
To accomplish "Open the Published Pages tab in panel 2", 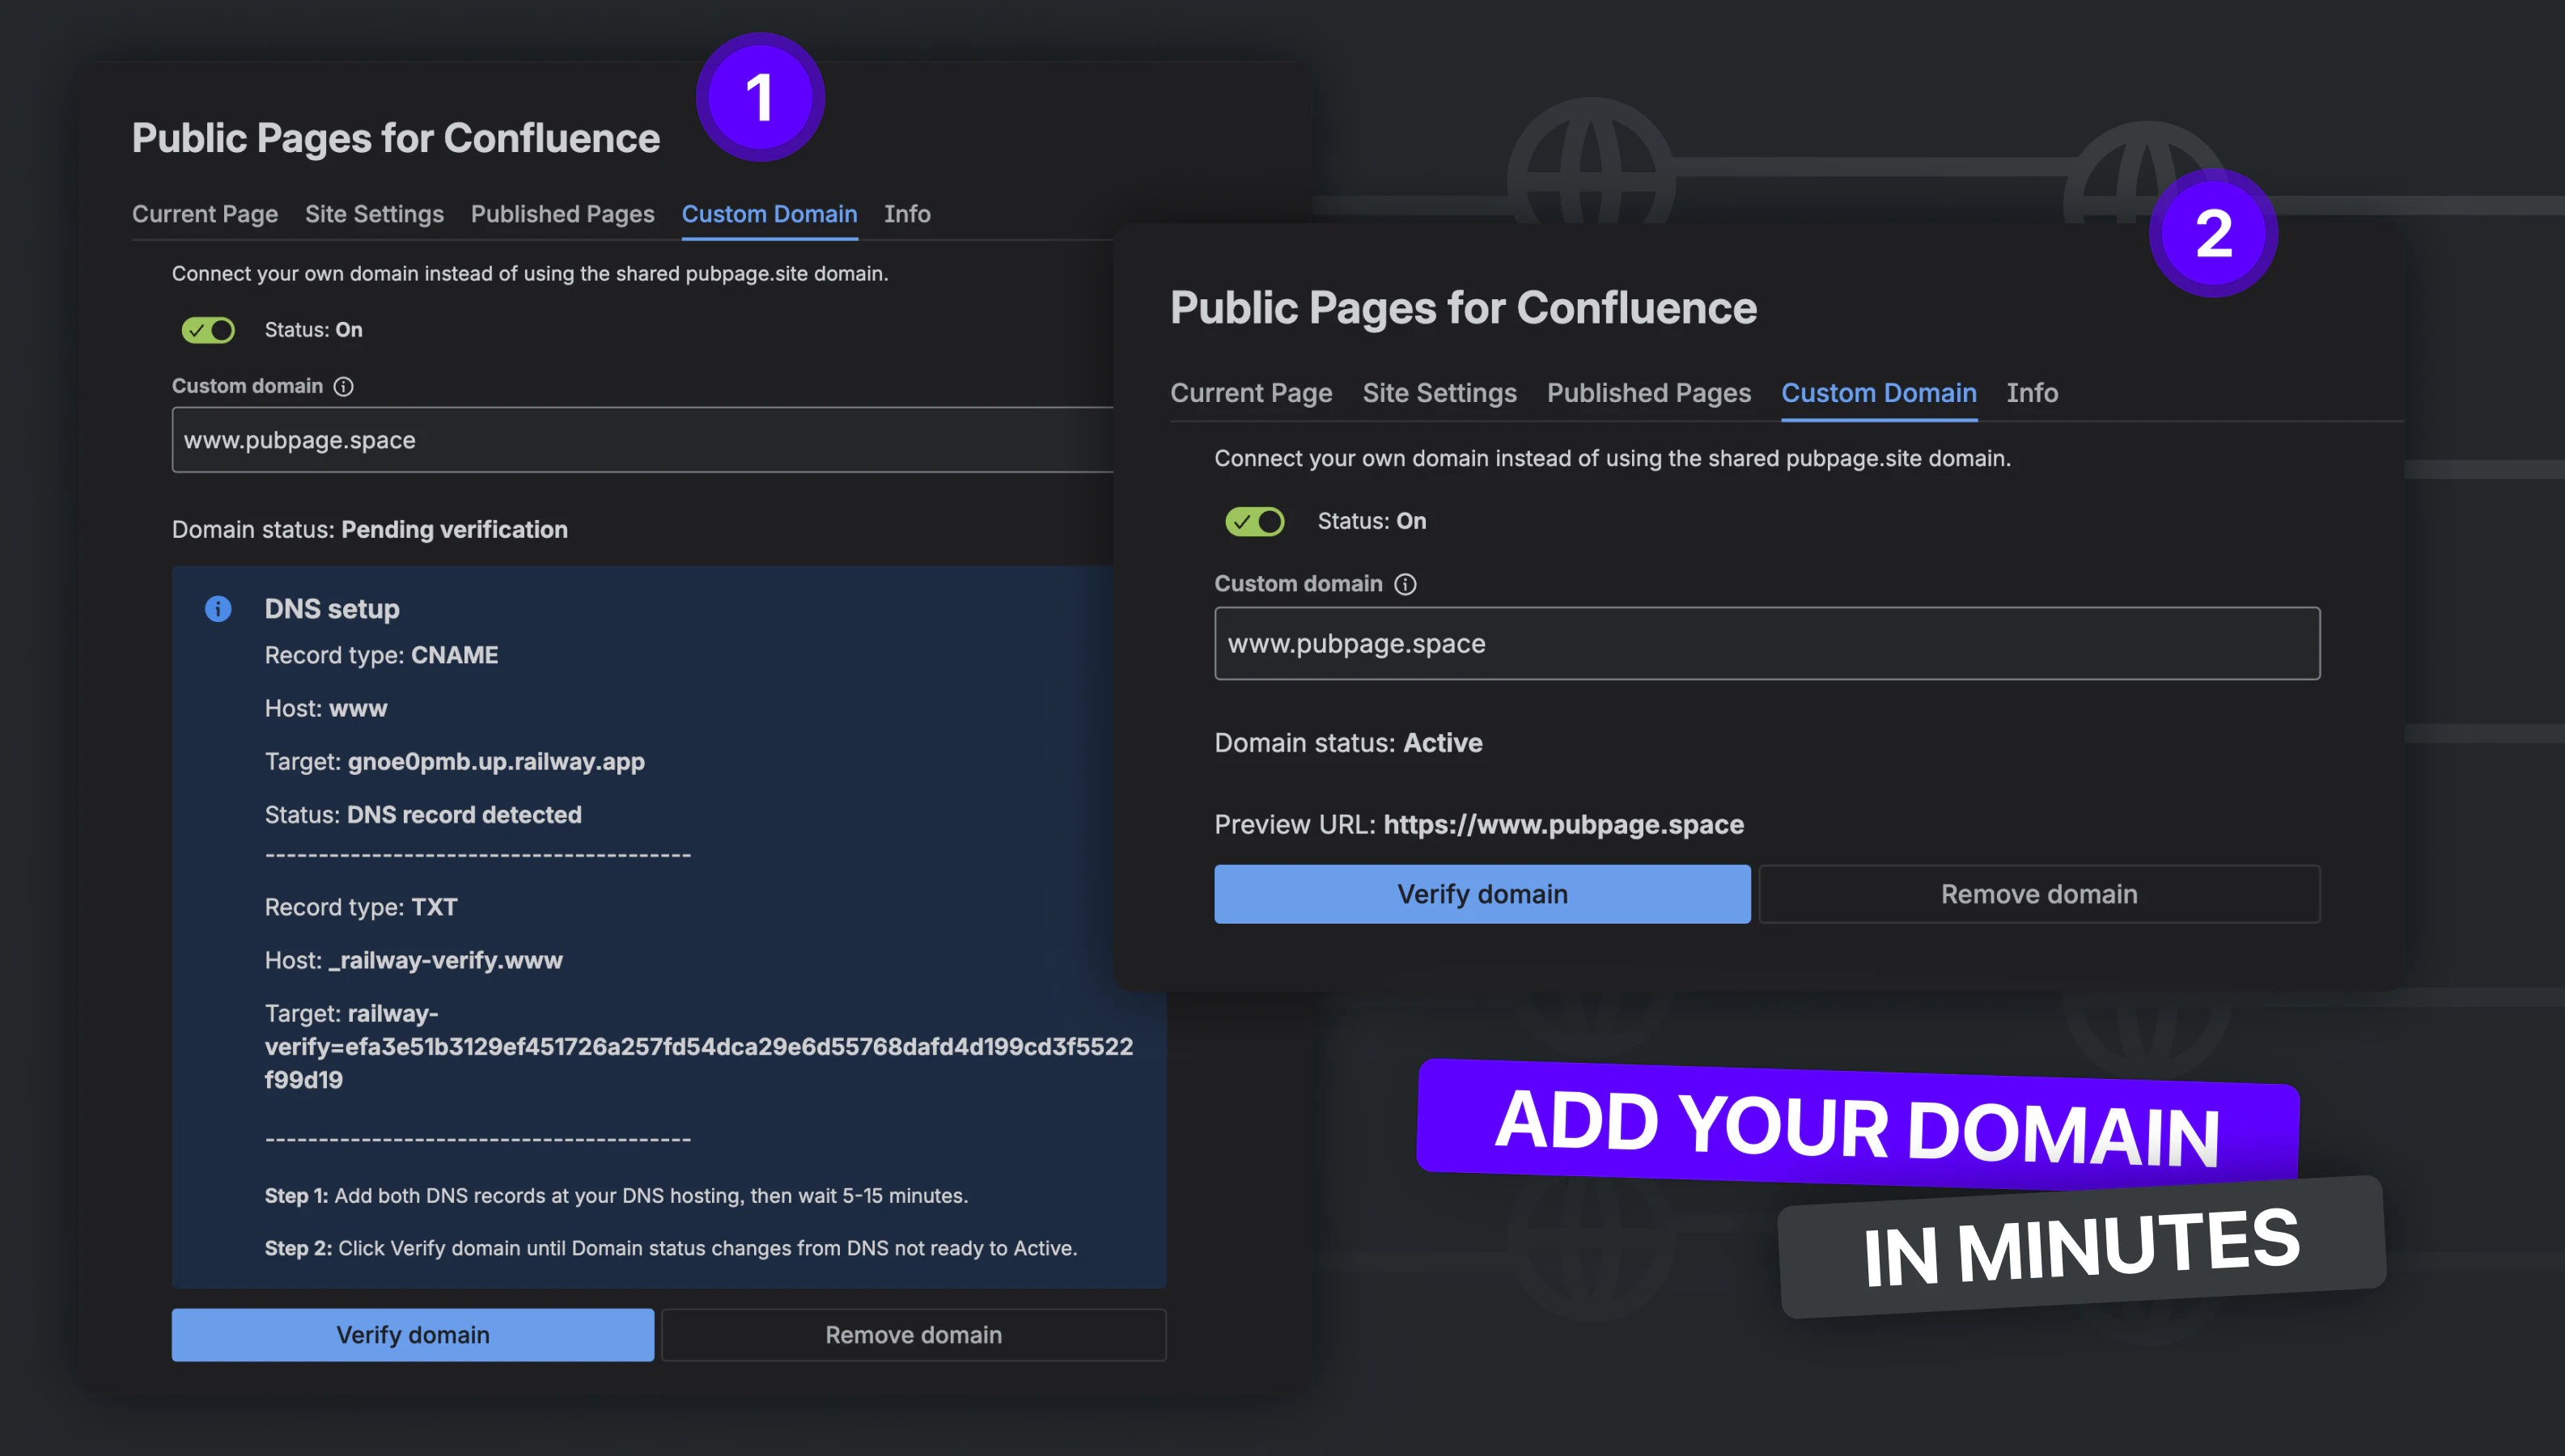I will click(1648, 393).
